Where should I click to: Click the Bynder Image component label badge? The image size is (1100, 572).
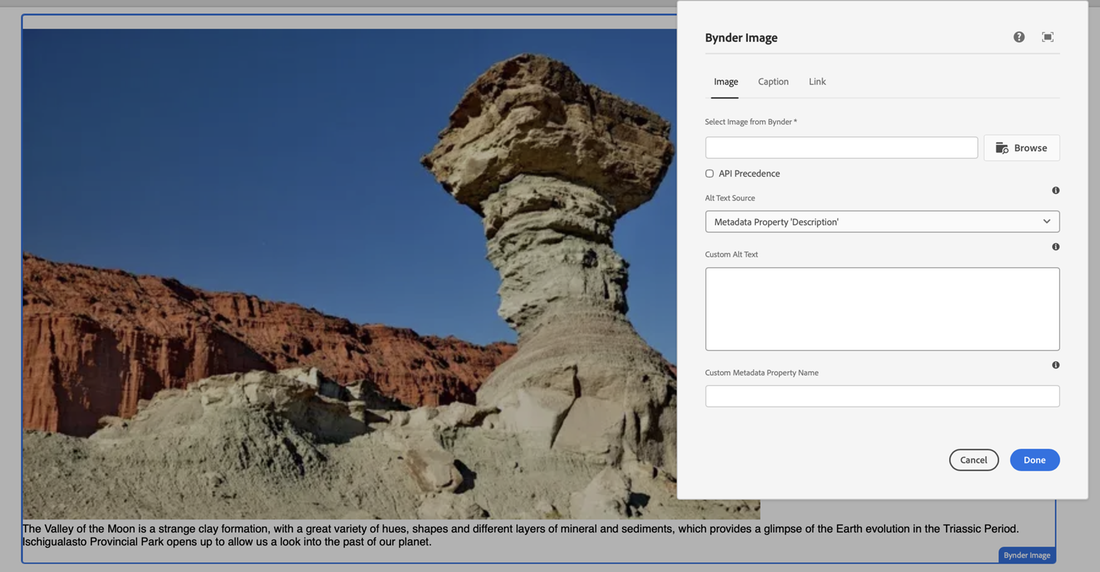click(1026, 555)
